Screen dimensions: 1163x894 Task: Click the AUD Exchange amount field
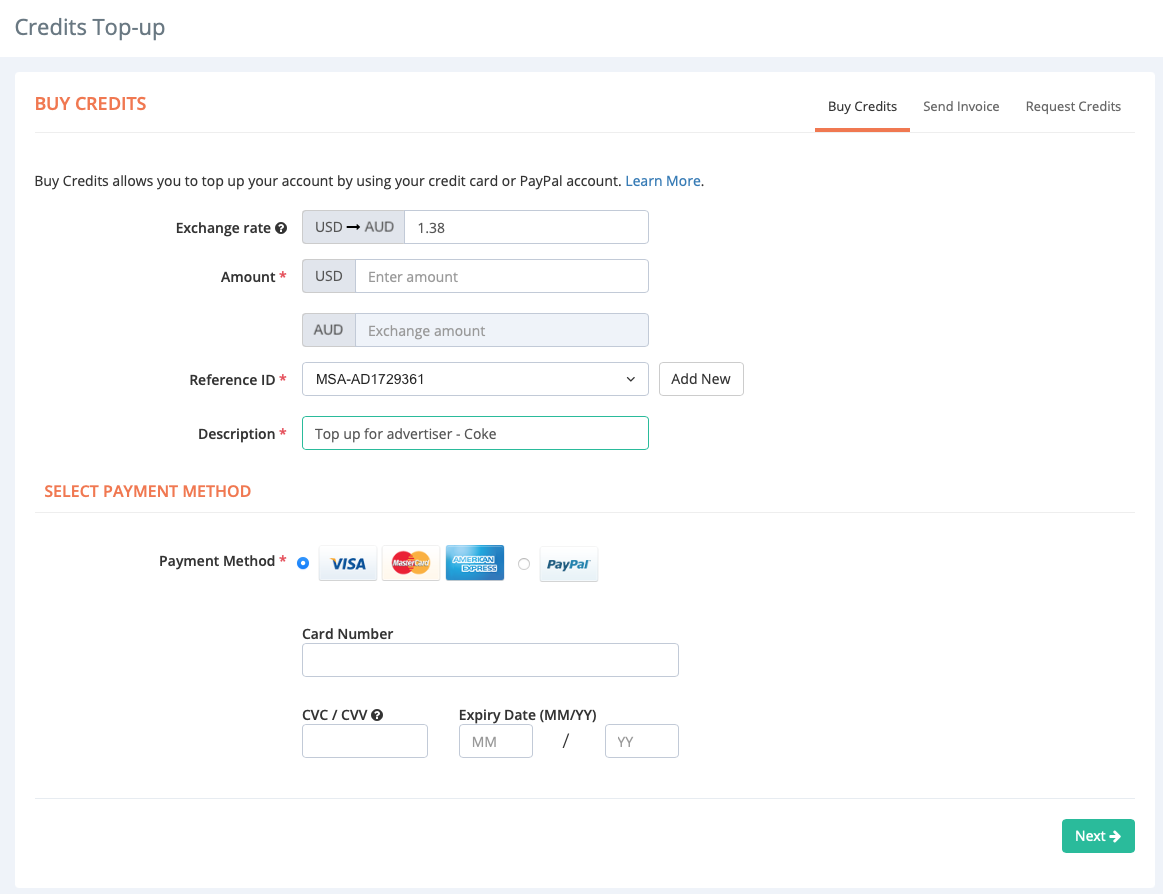[501, 330]
